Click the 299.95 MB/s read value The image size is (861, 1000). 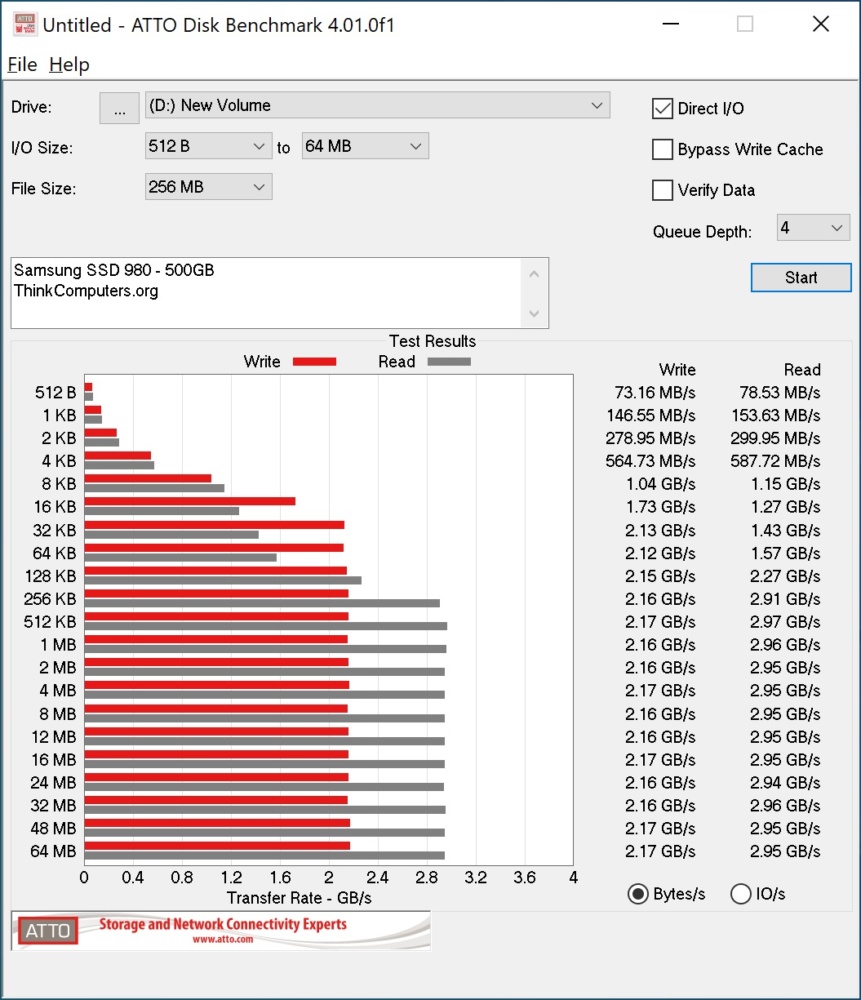[x=776, y=438]
